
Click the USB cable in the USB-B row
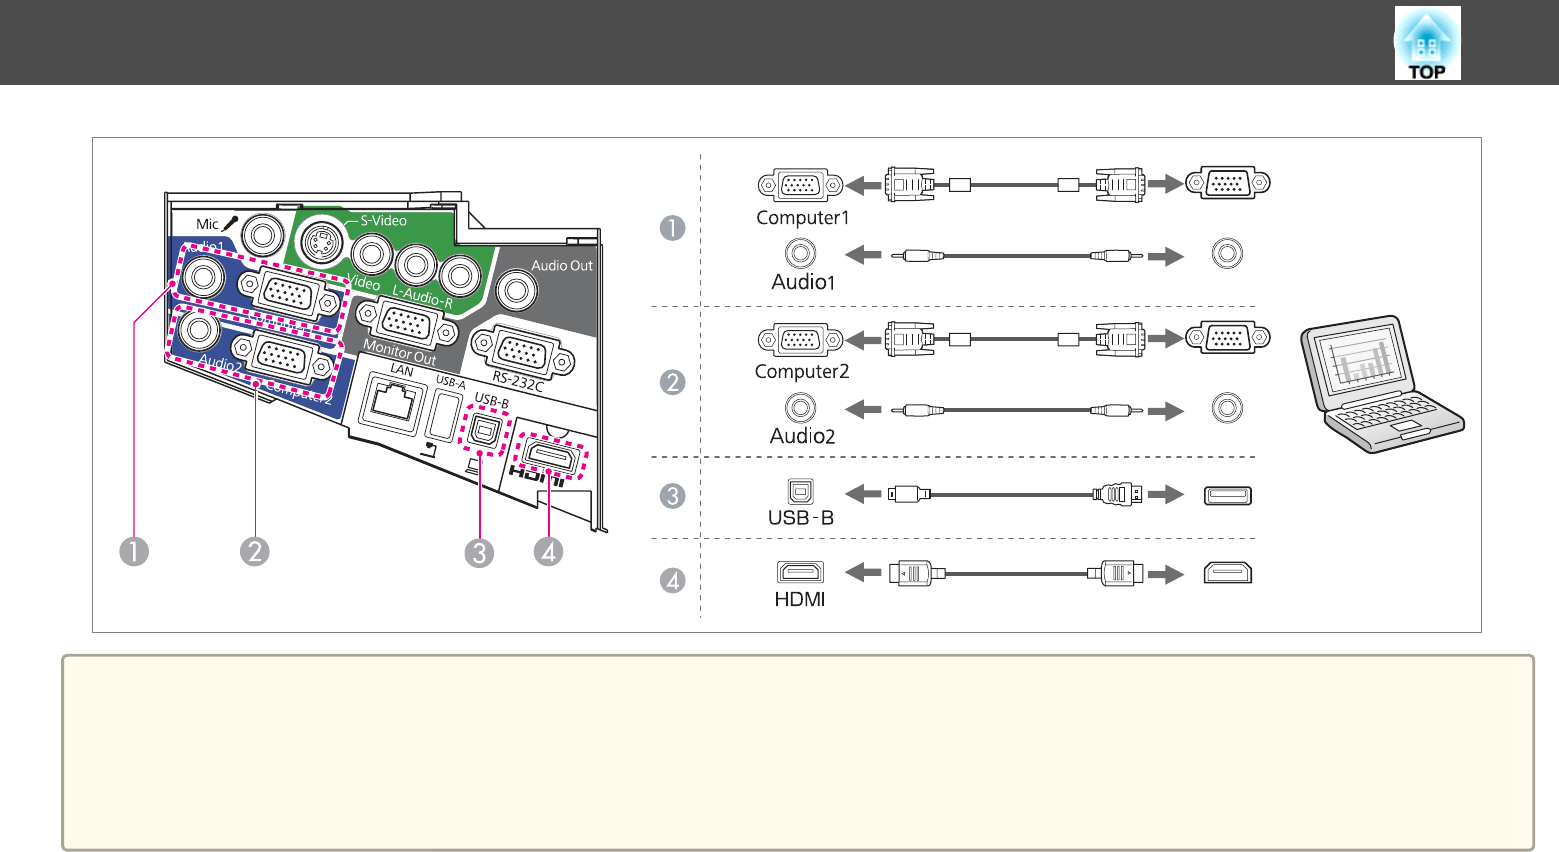pos(1015,494)
